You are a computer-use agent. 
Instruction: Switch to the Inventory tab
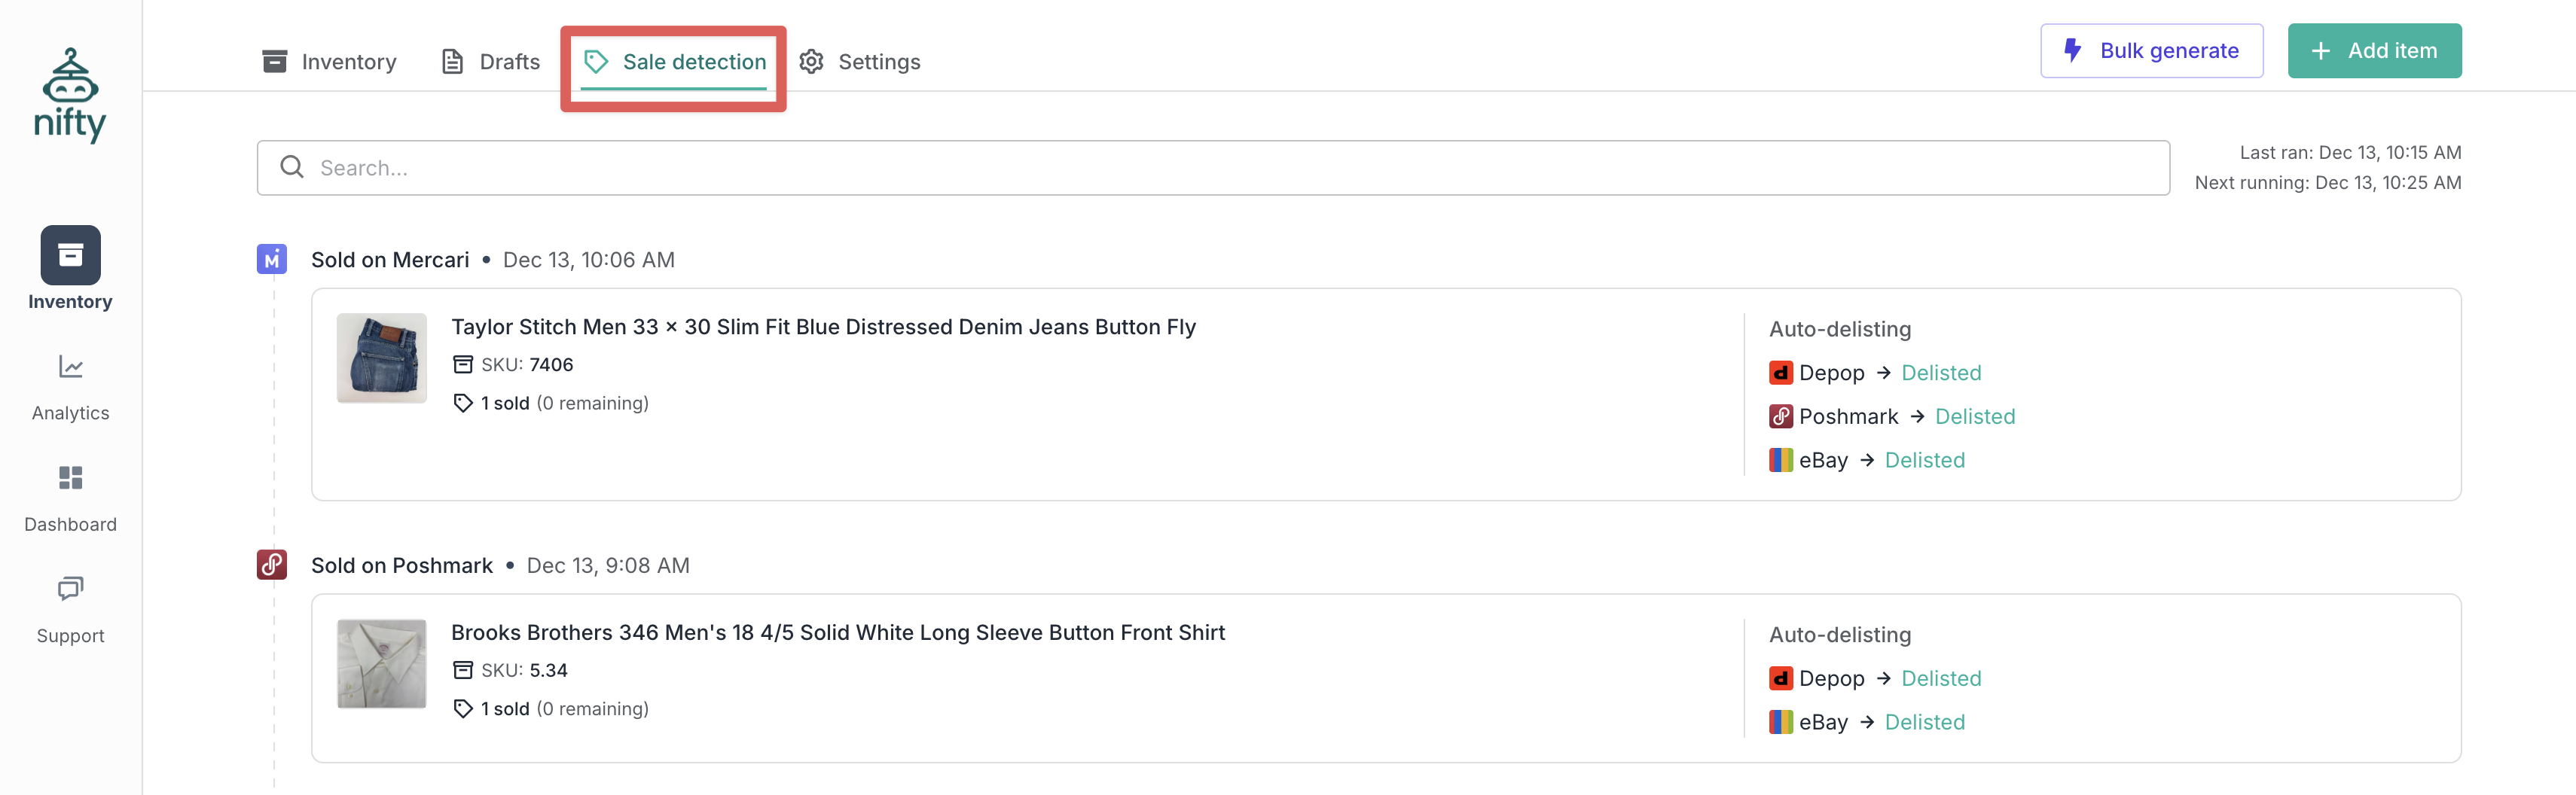coord(329,62)
